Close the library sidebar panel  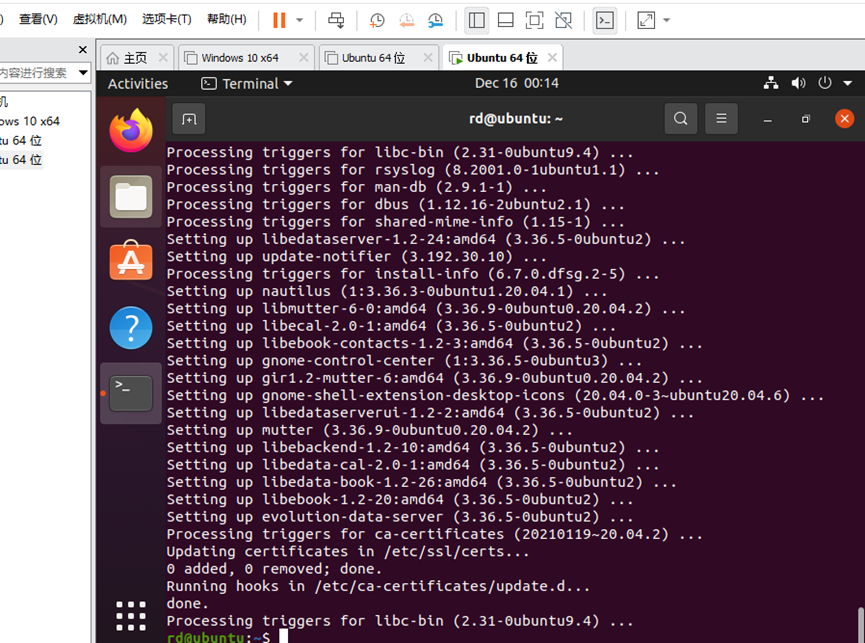83,50
